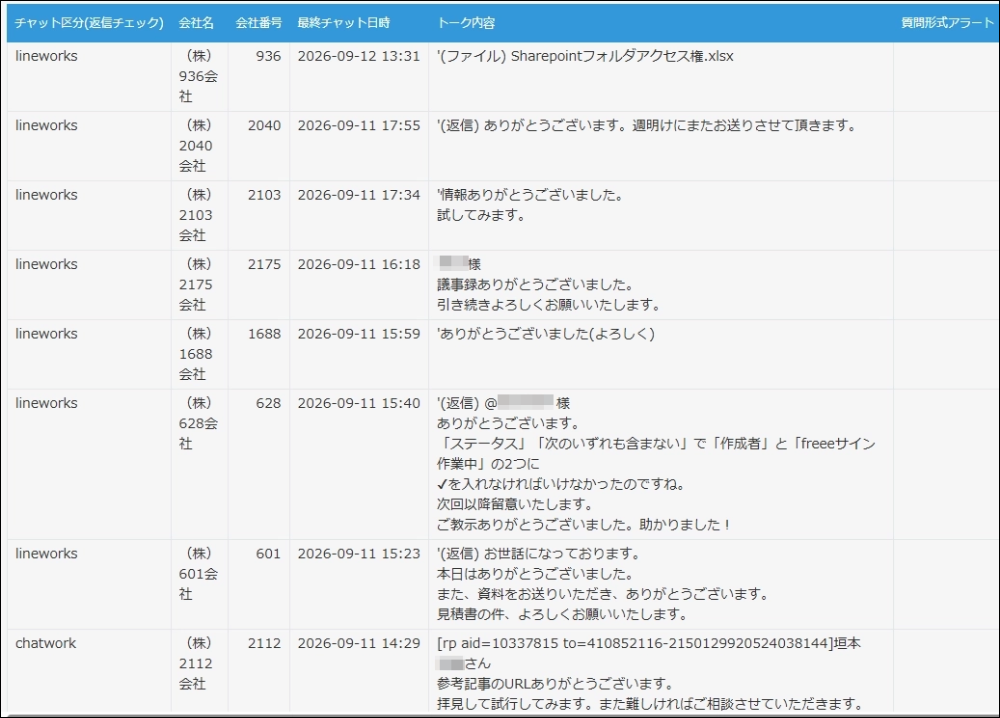
Task: Click company number 2040 cell
Action: 258,146
